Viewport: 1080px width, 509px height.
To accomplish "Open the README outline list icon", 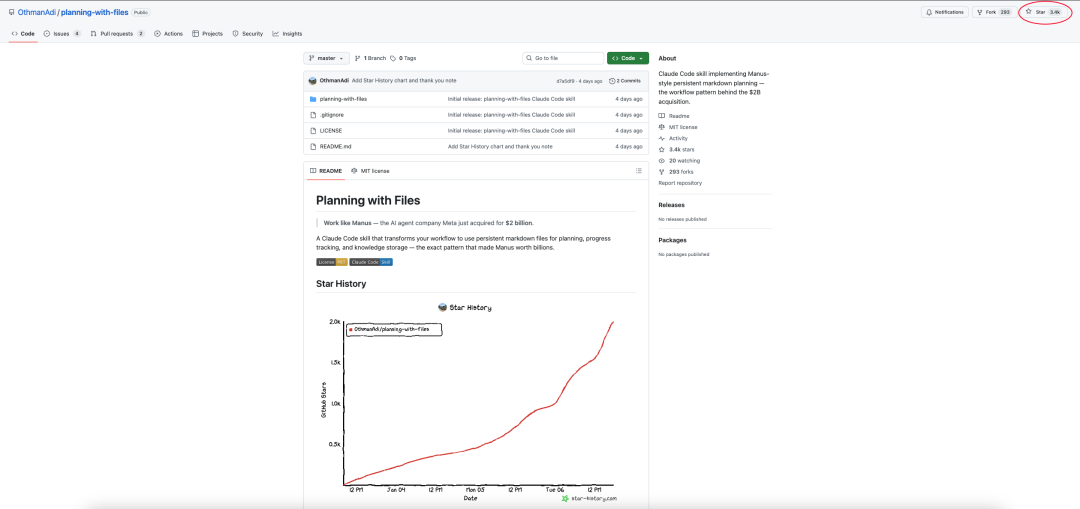I will (638, 171).
